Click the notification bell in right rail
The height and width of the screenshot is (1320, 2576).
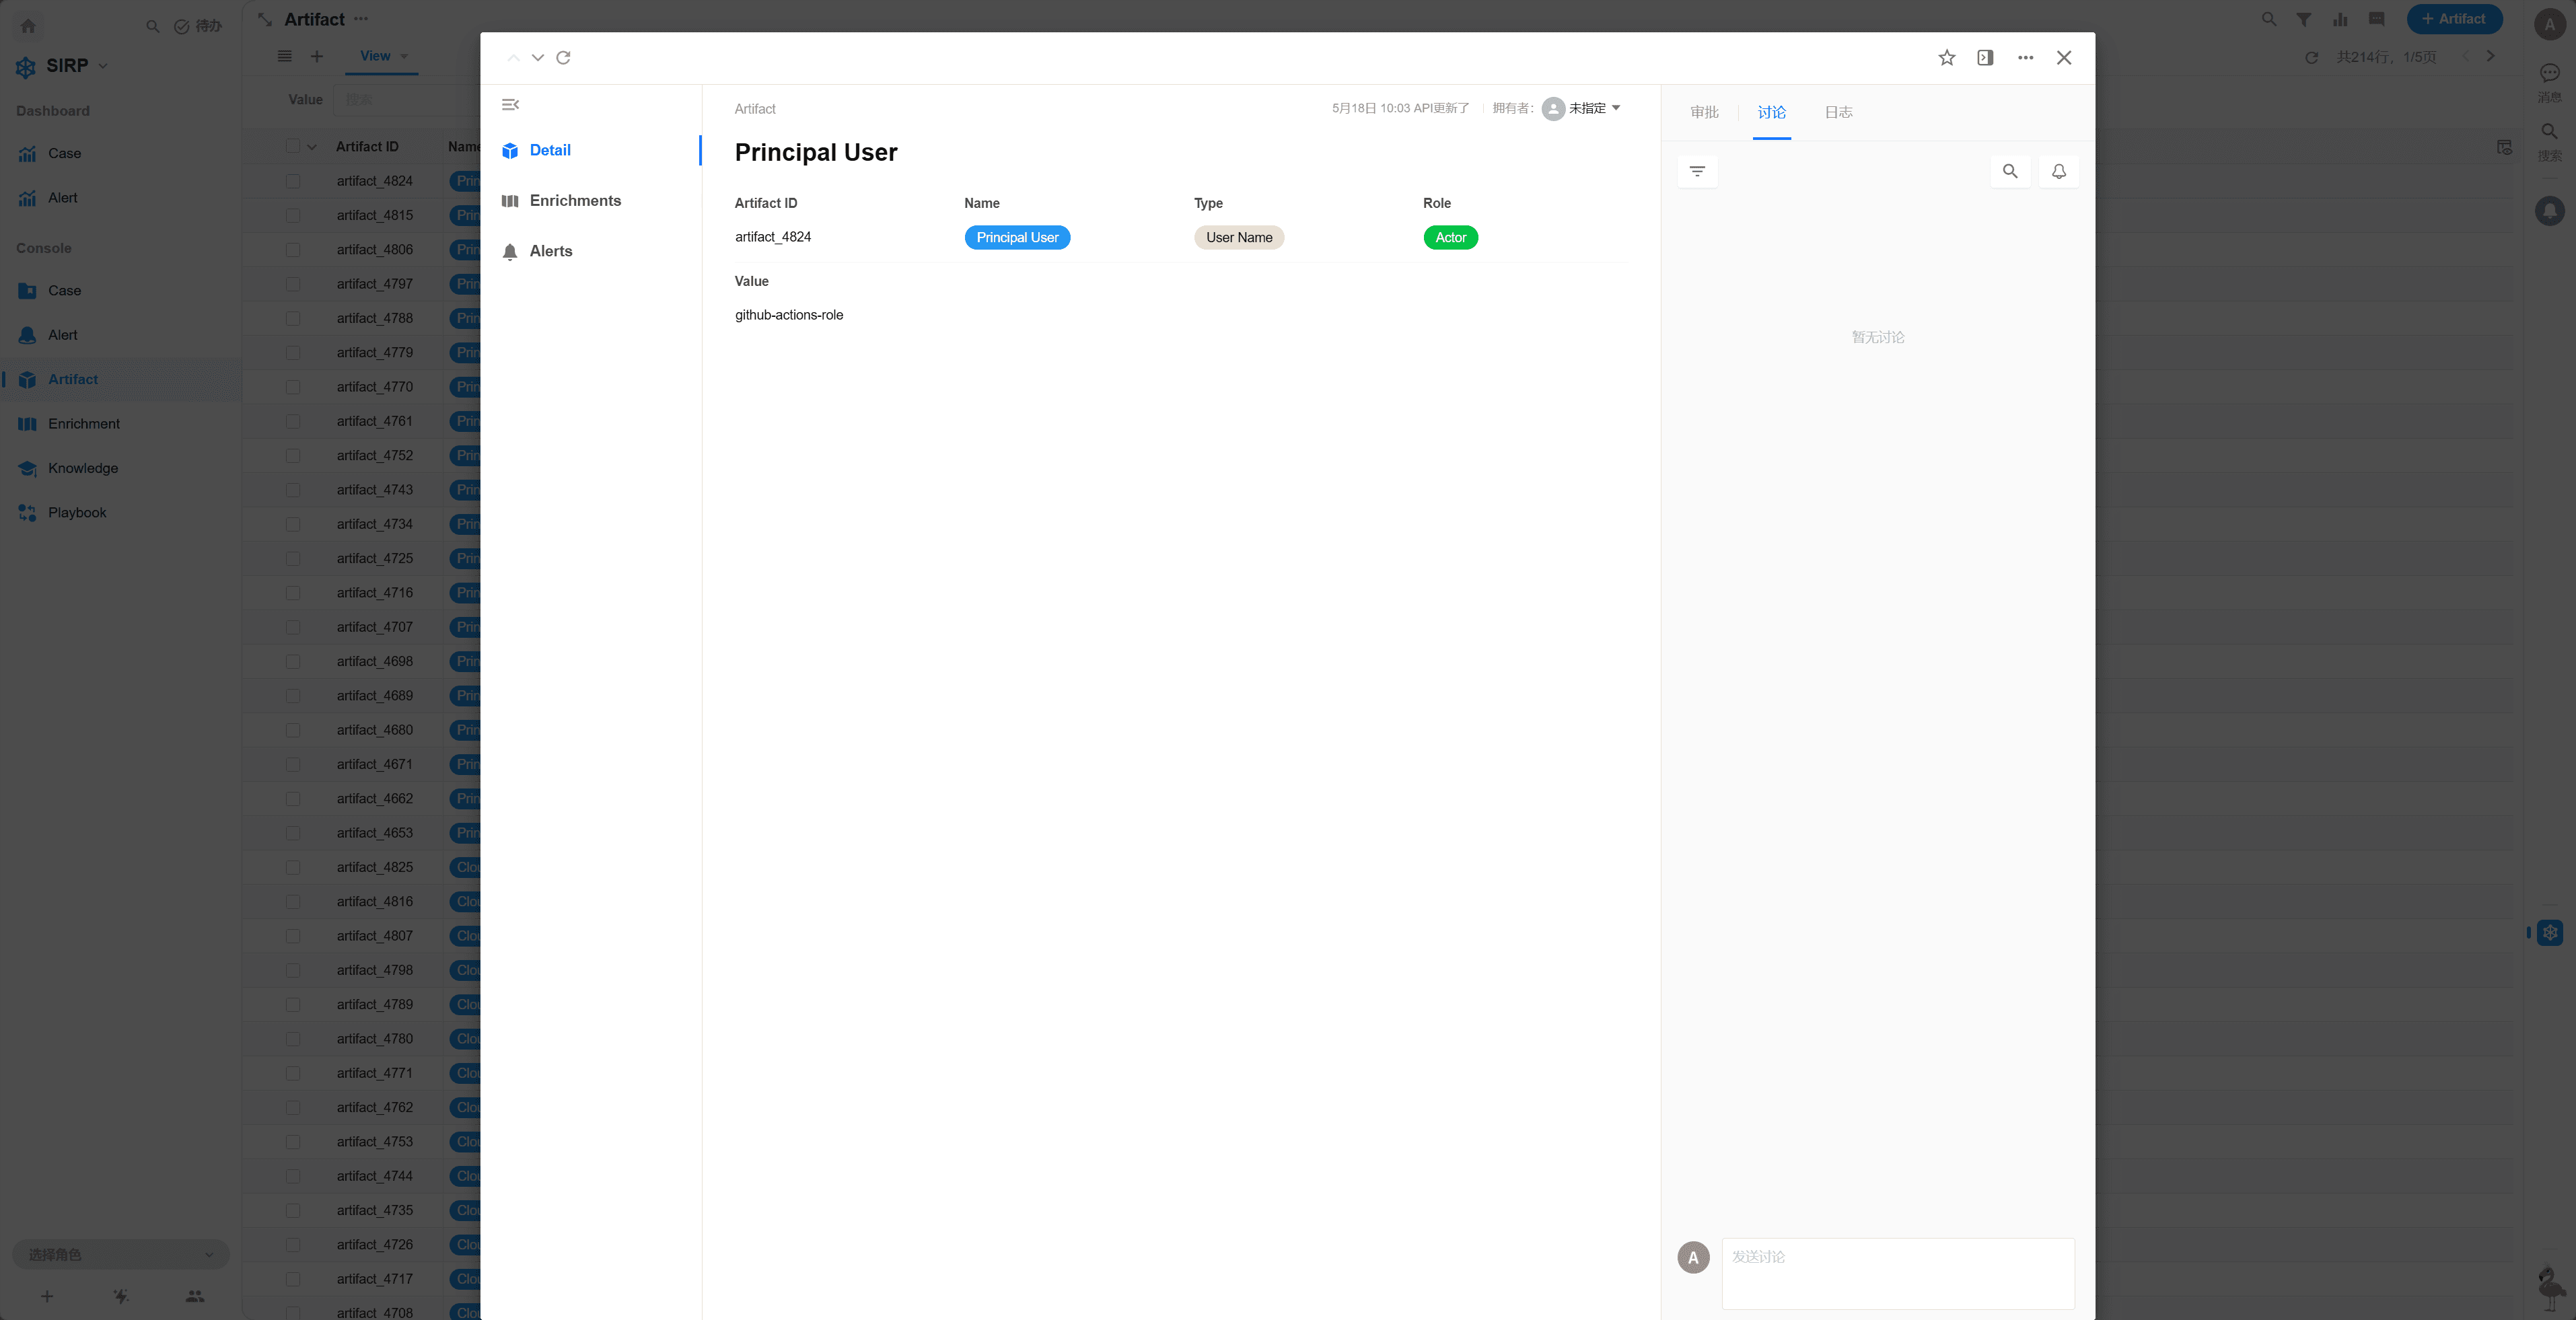click(x=2550, y=211)
